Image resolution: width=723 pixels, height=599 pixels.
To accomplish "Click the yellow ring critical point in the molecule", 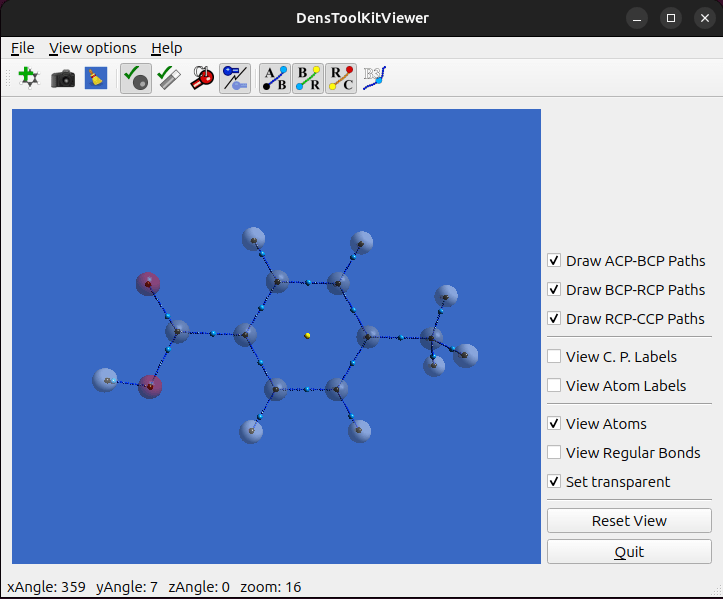I will 308,336.
